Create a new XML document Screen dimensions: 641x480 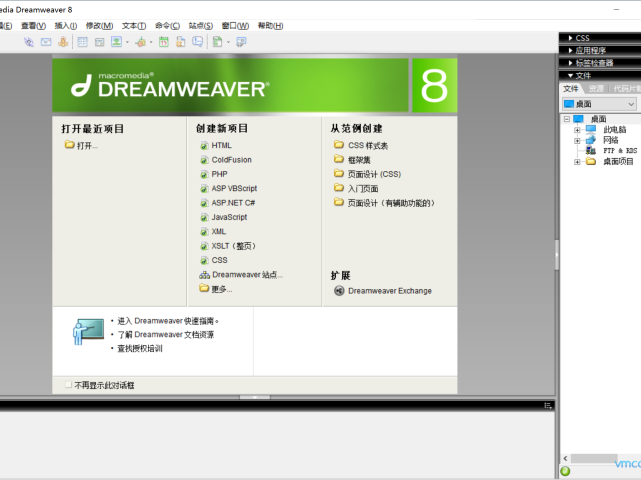click(x=219, y=231)
